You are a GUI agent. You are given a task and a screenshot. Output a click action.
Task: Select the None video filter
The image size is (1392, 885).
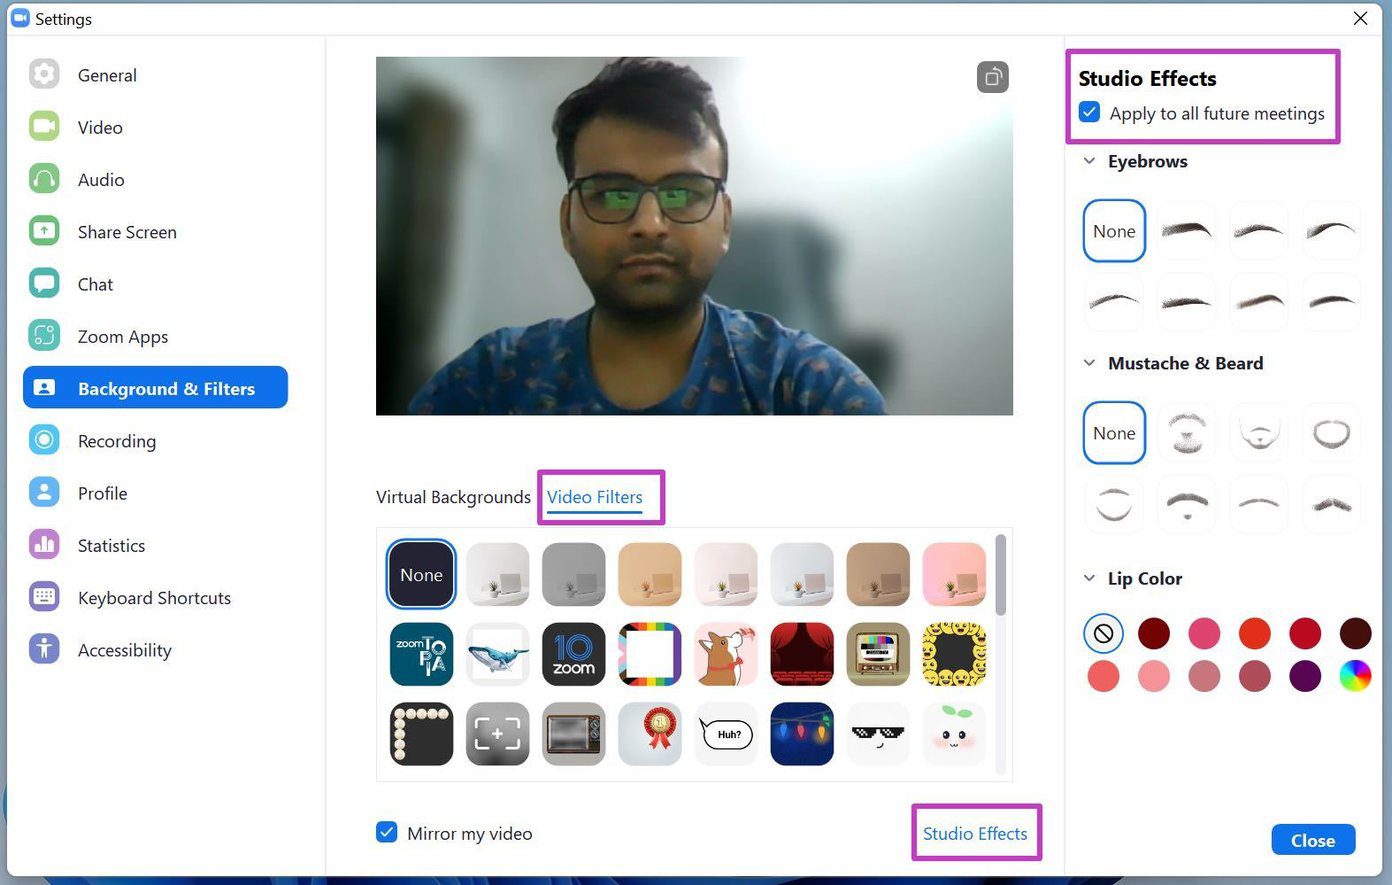pos(421,575)
